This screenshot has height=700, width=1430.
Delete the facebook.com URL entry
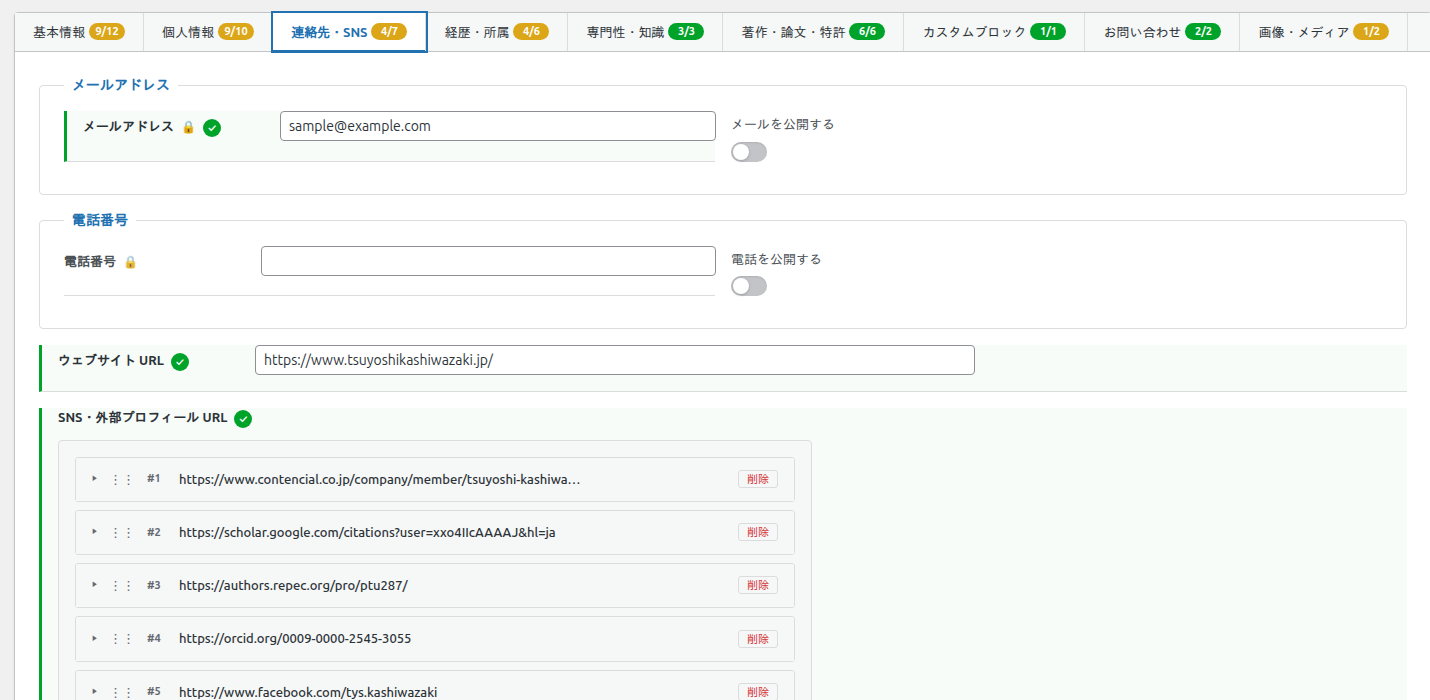point(758,691)
